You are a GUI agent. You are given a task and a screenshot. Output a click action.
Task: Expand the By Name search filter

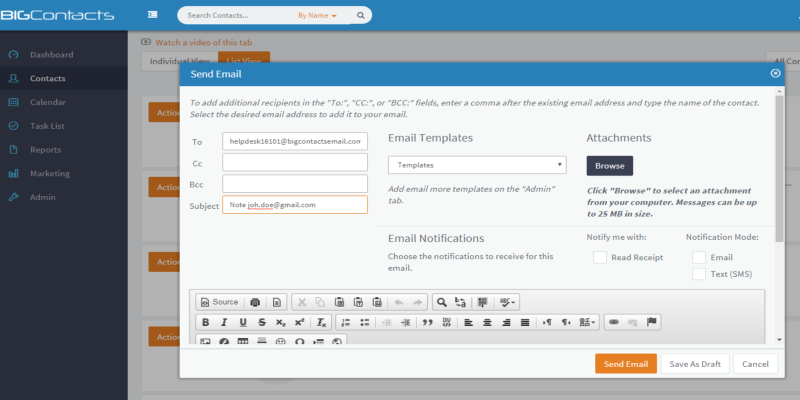tap(318, 16)
